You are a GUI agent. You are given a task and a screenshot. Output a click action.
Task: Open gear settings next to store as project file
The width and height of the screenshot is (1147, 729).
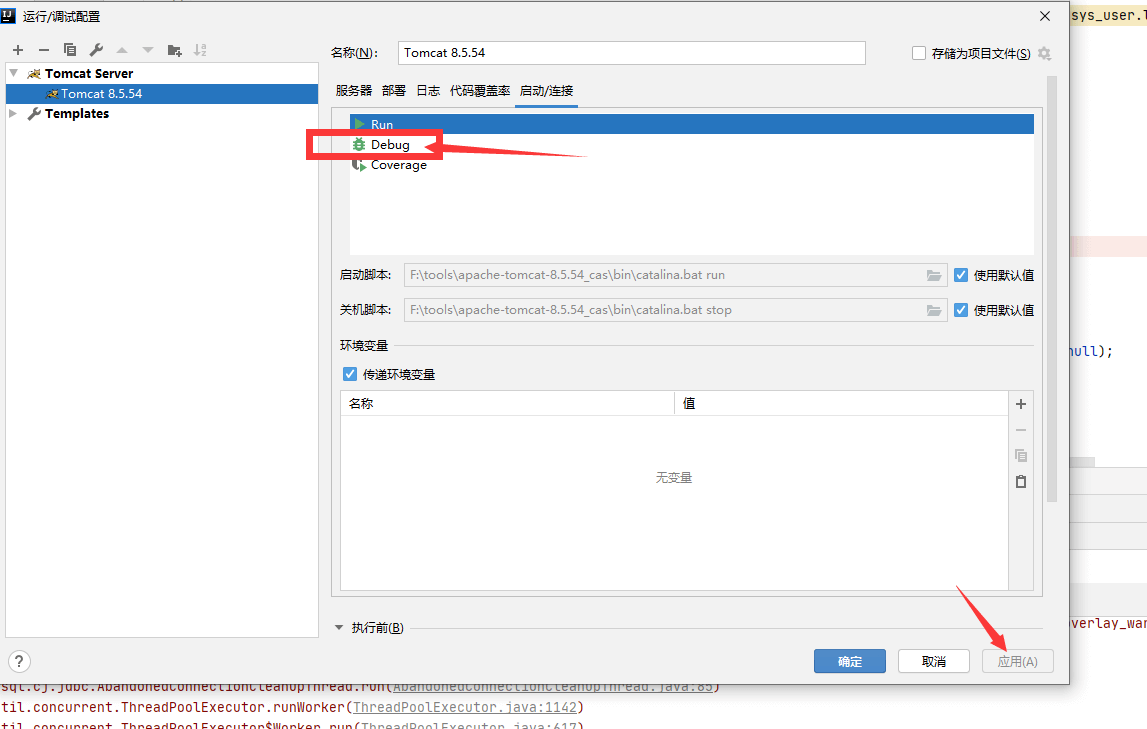click(x=1045, y=53)
